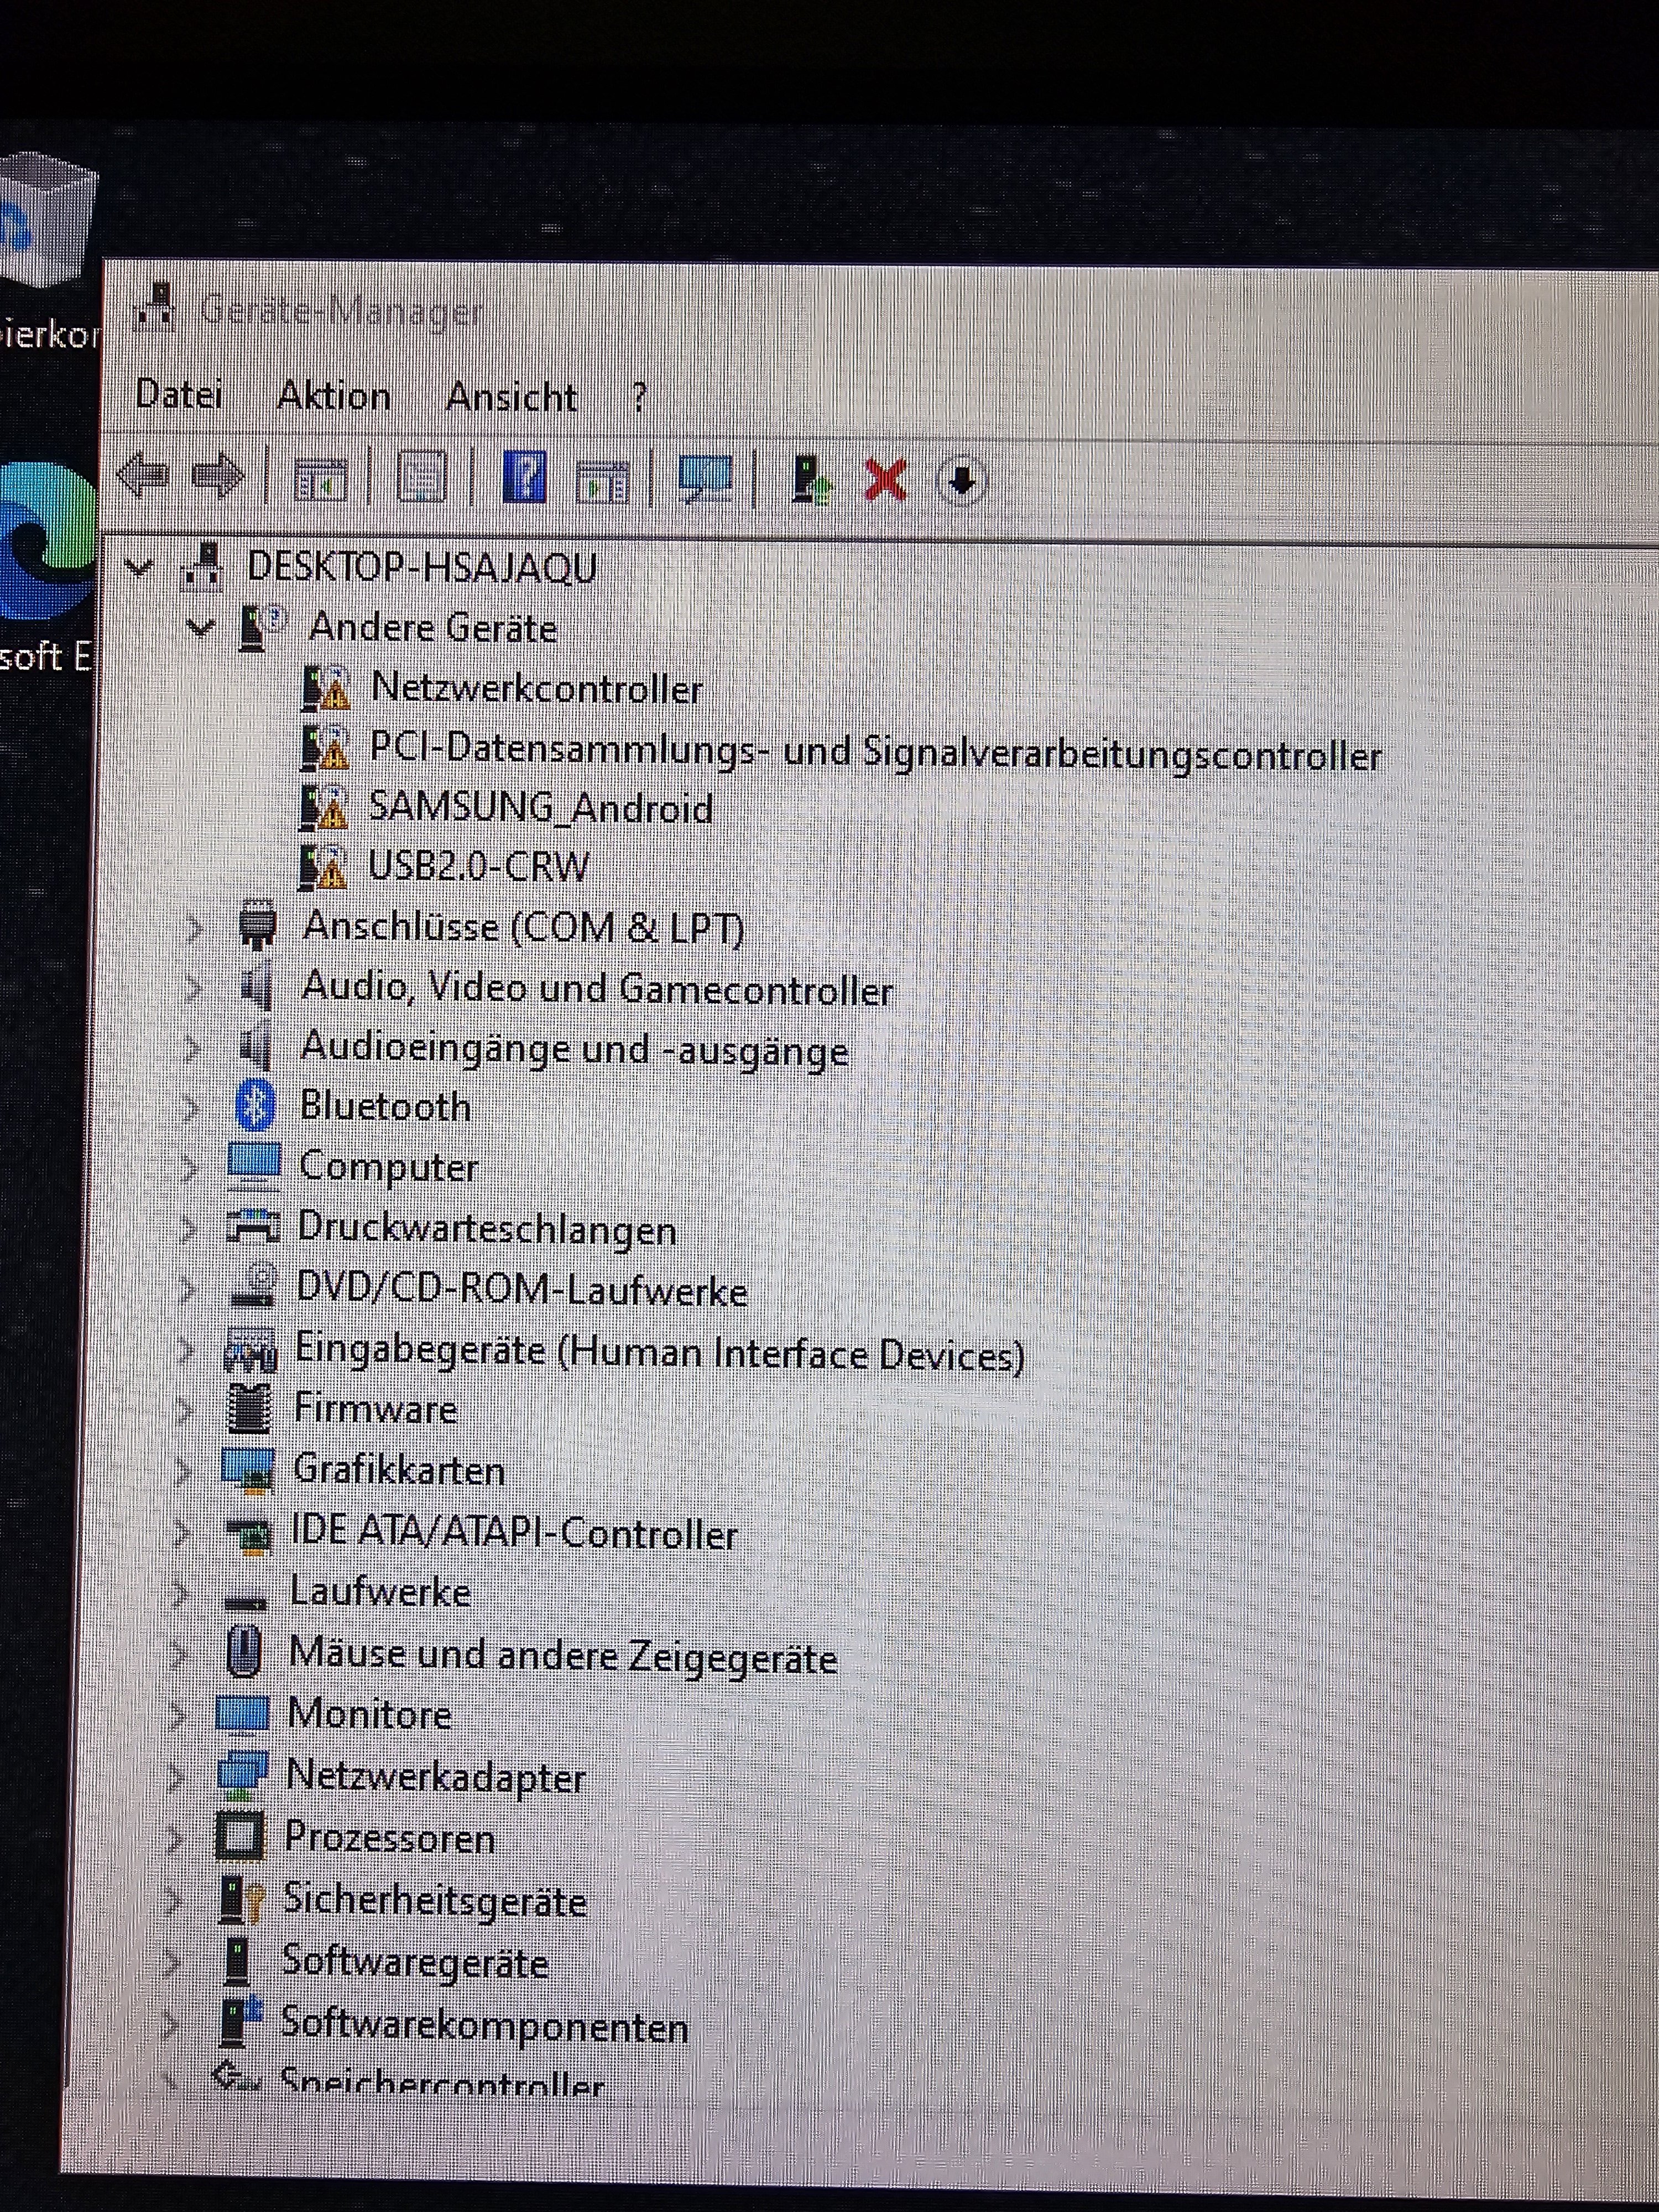Click the blue Help question mark icon

tap(525, 477)
